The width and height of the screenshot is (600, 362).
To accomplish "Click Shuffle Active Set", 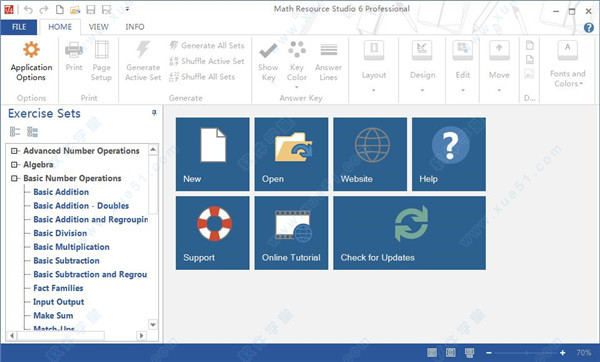I will point(207,61).
